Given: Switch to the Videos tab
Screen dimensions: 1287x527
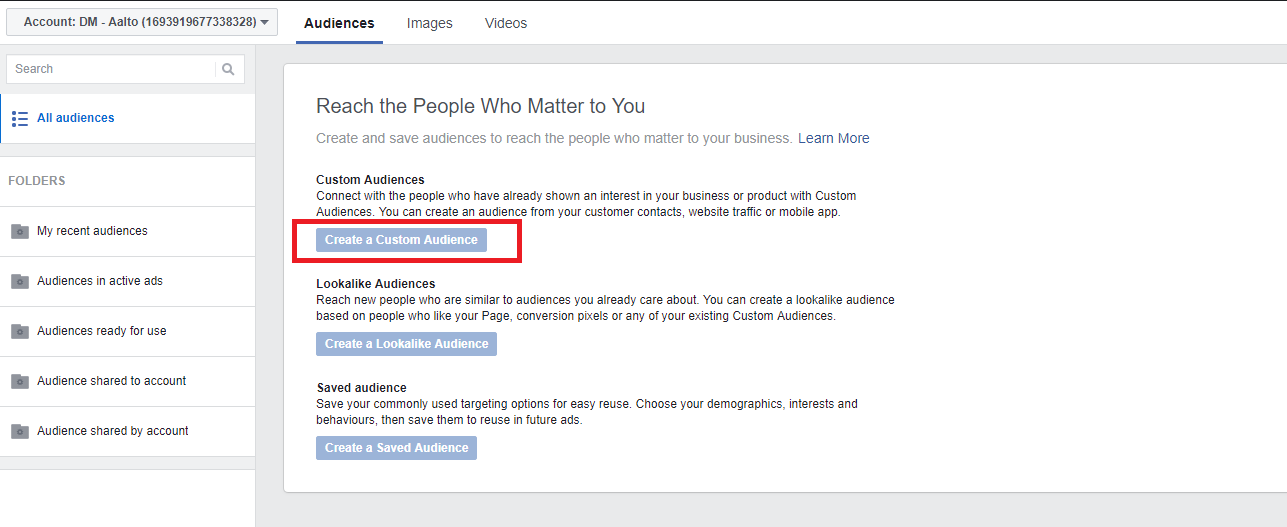Looking at the screenshot, I should (506, 23).
